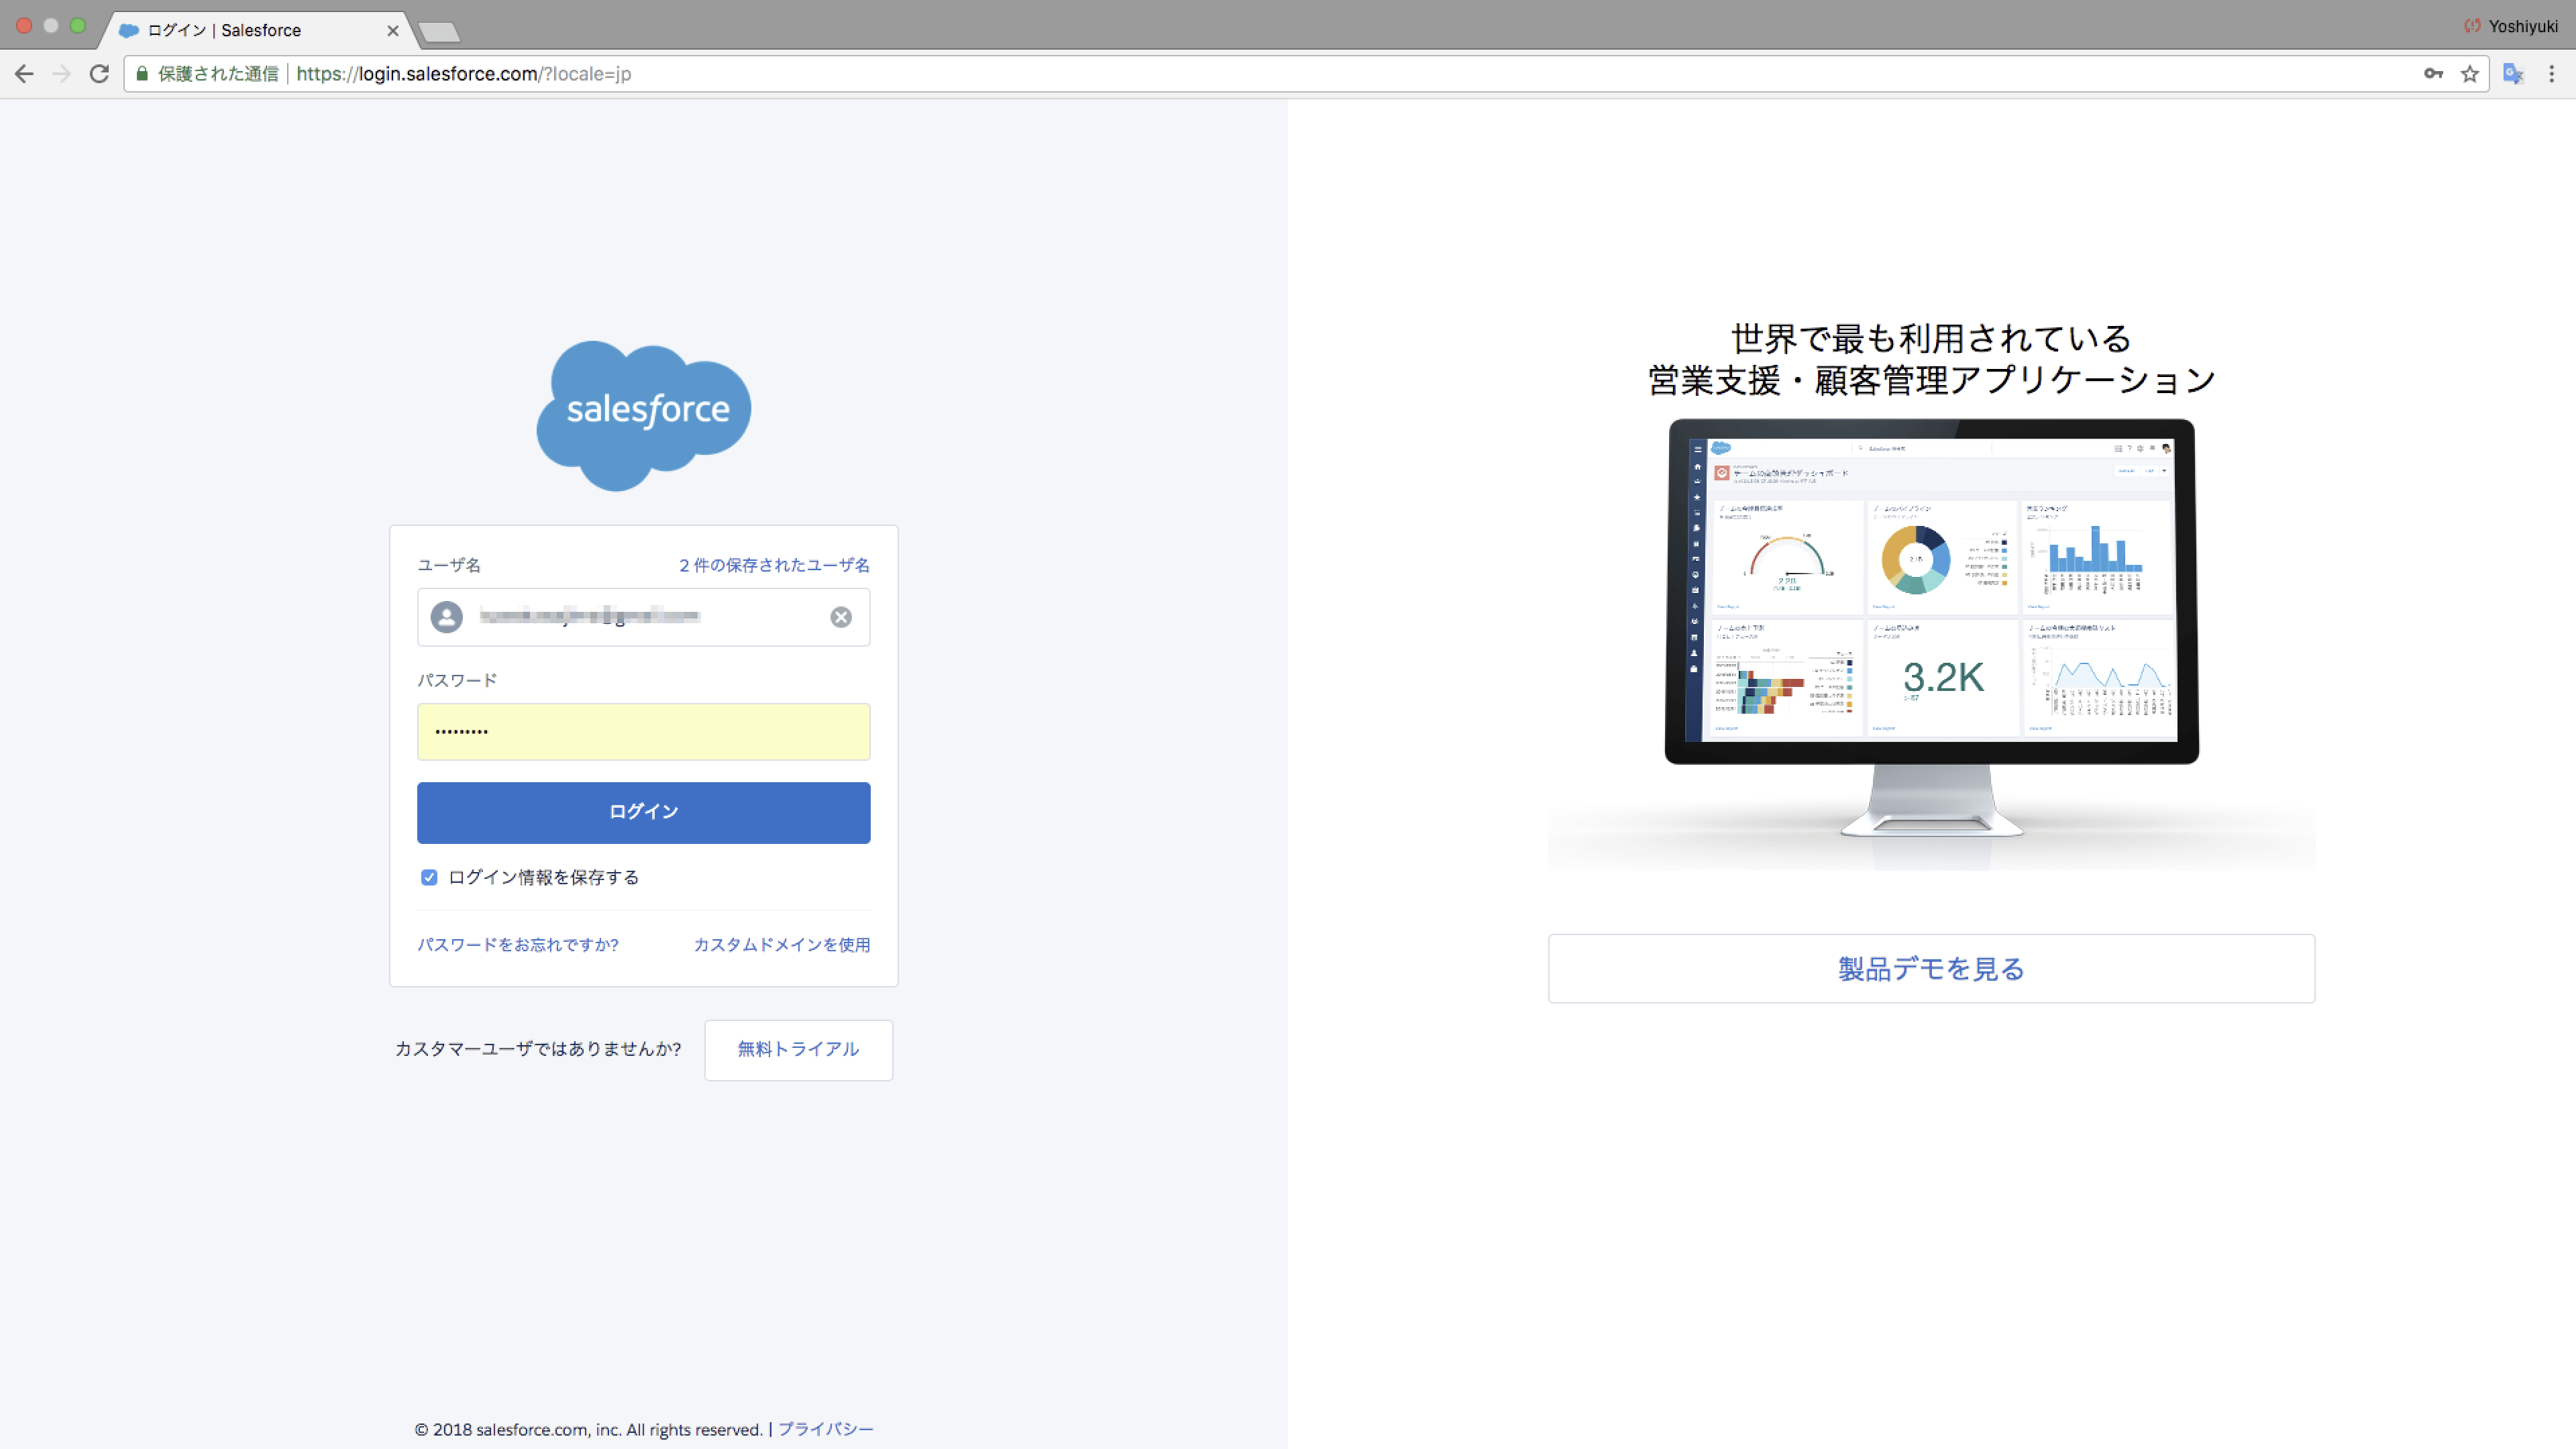Toggle the ログイン情報を保存する checkbox

pyautogui.click(x=429, y=877)
